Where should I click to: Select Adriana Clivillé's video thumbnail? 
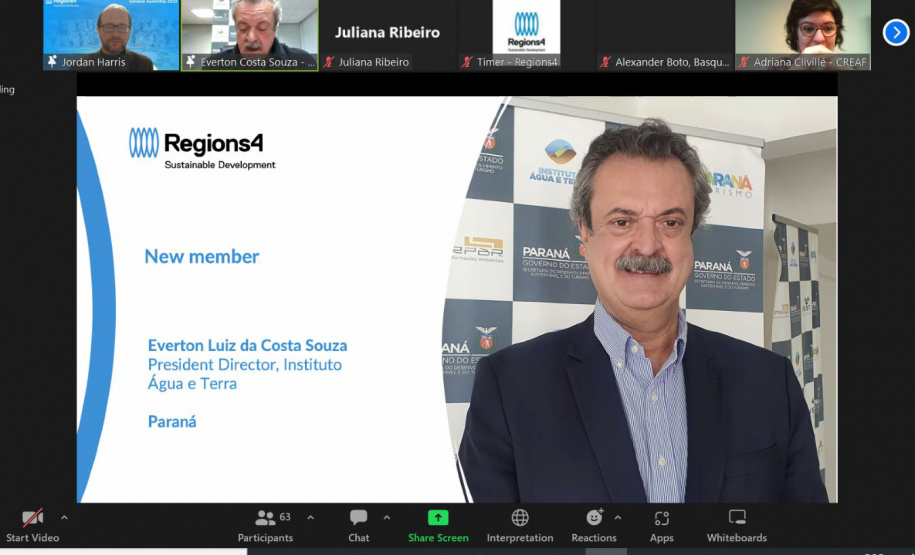point(803,33)
